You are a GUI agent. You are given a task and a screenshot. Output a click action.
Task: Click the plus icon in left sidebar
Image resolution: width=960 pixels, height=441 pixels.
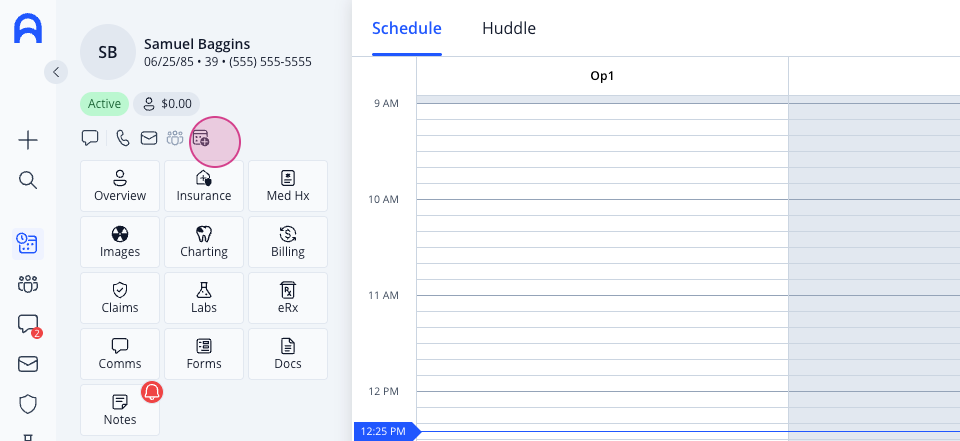click(x=28, y=141)
